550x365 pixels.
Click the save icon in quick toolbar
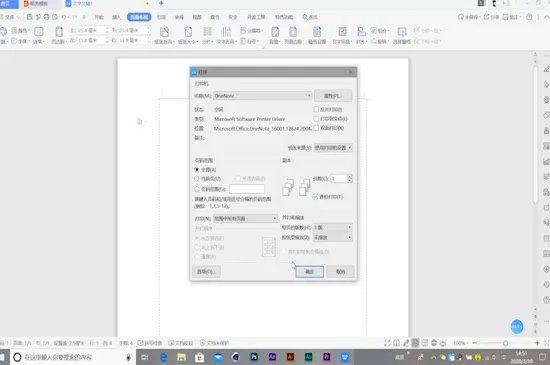(29, 17)
